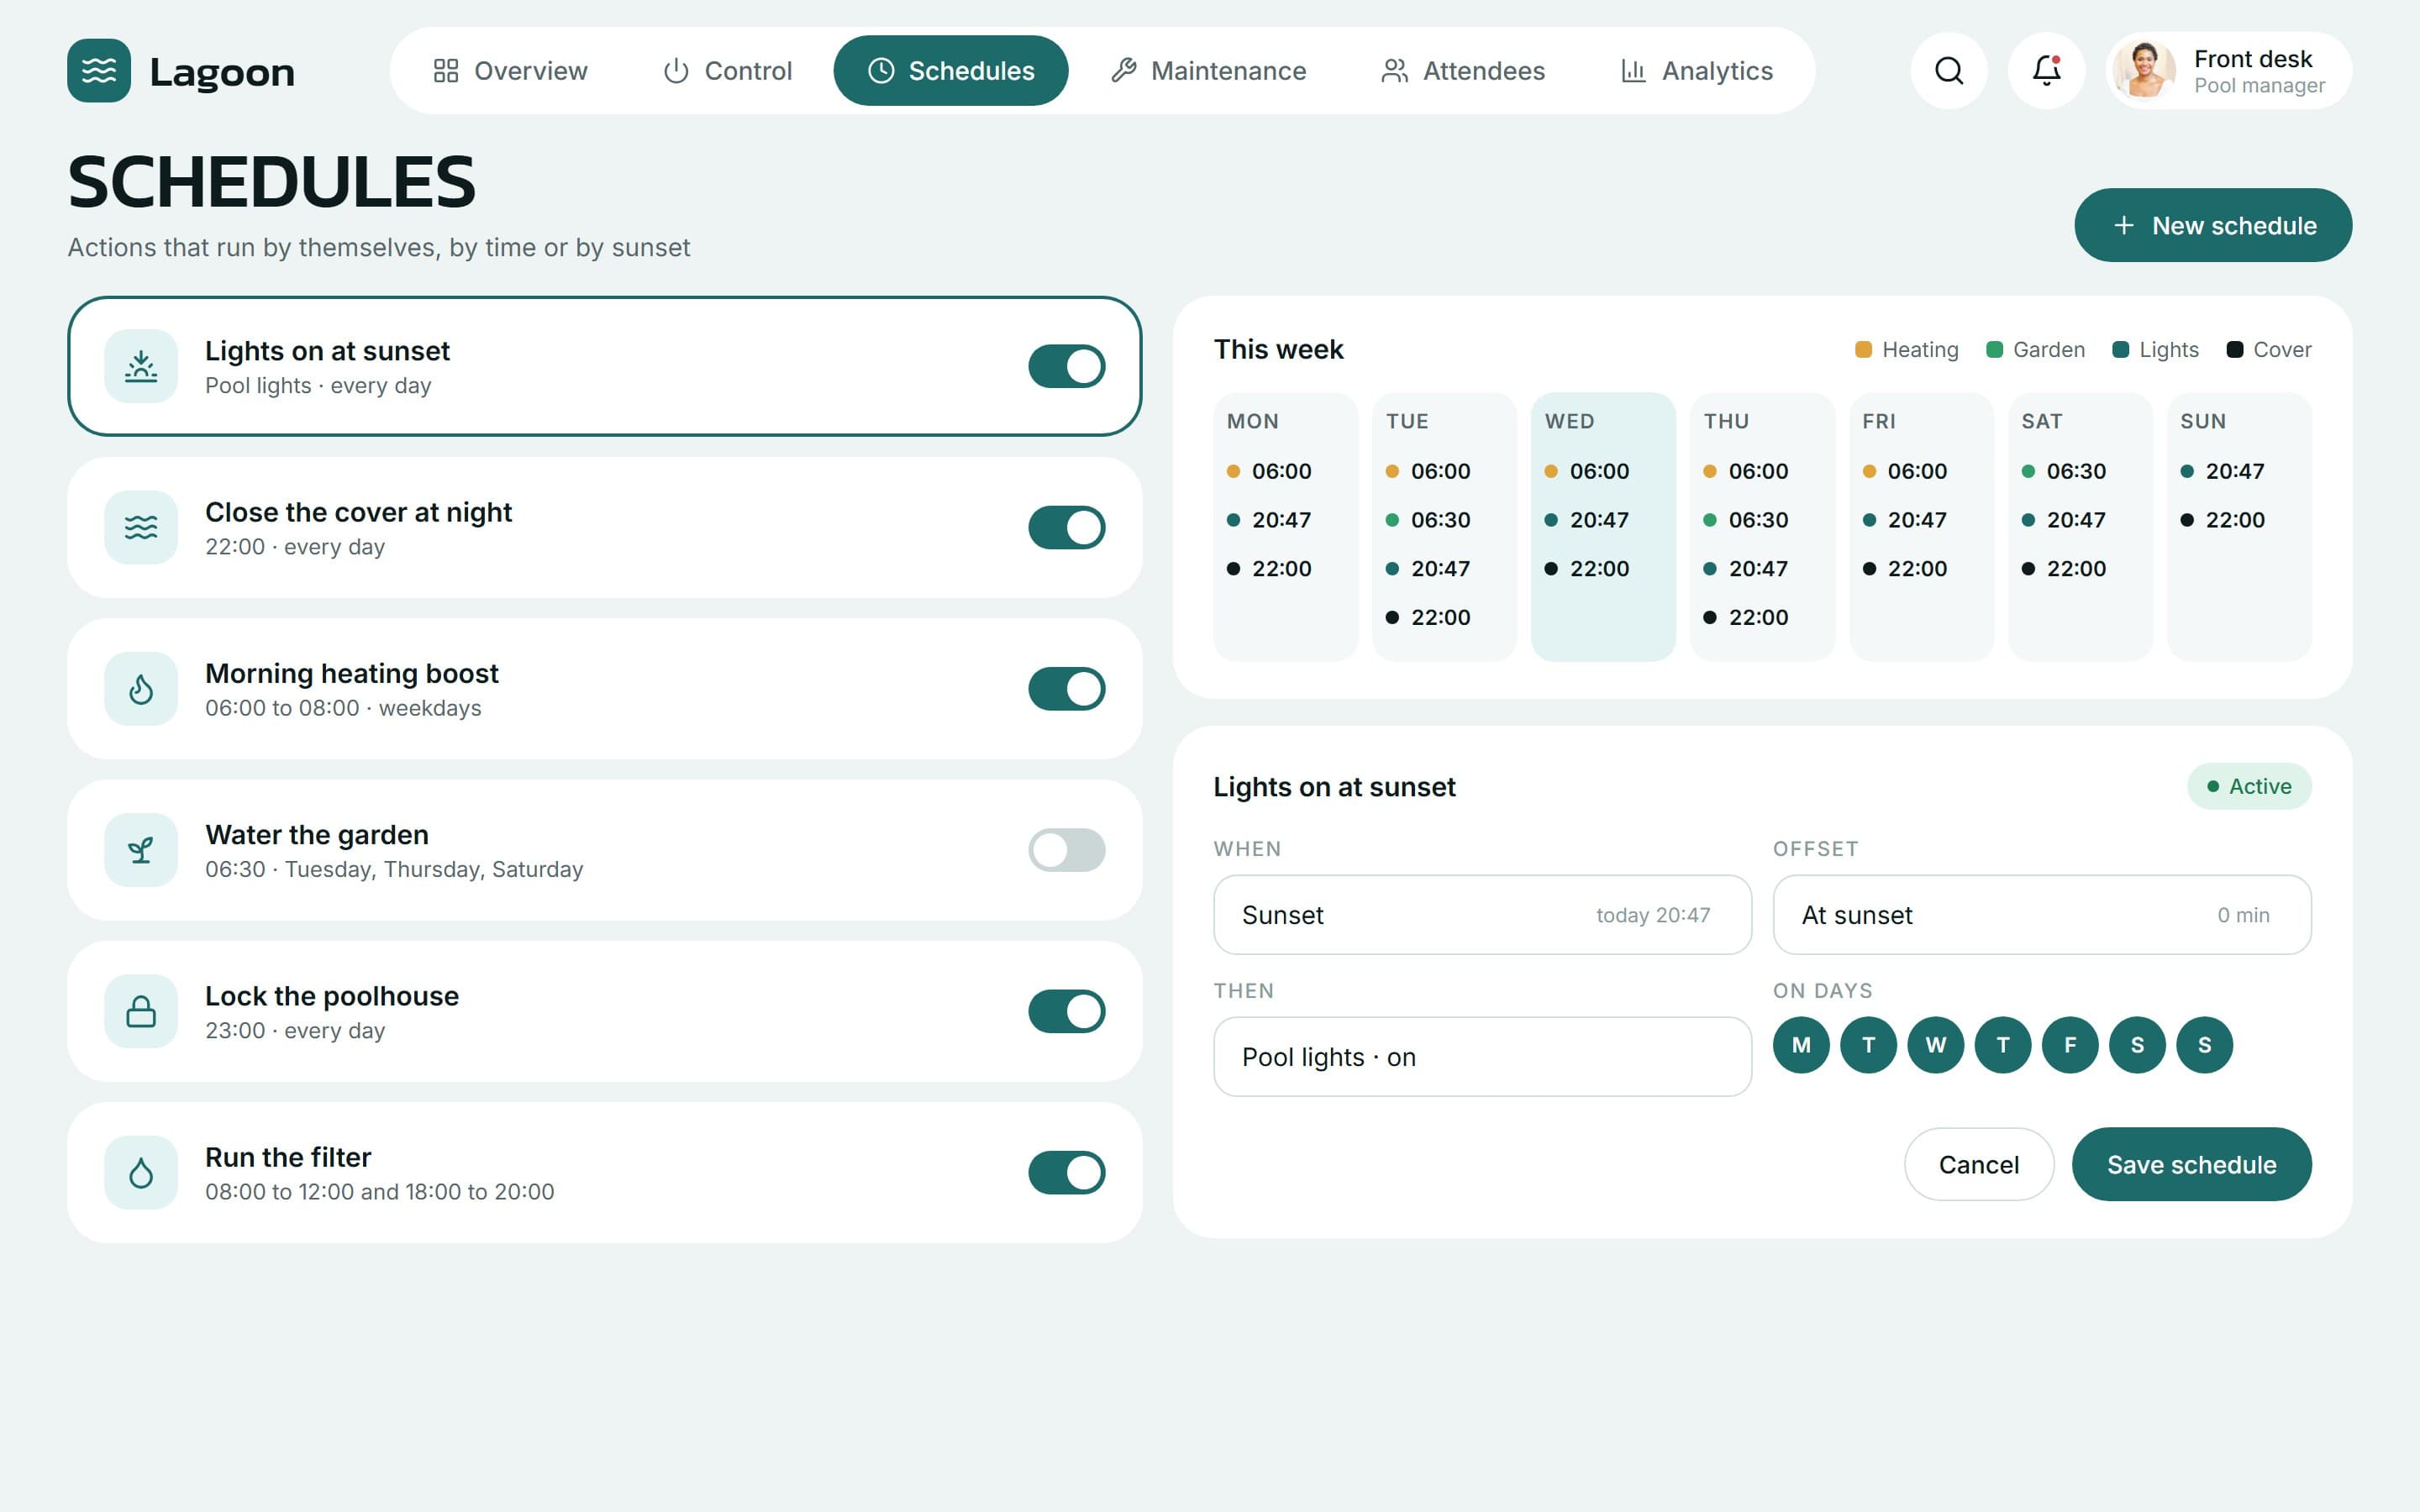The image size is (2420, 1512).
Task: Create a New schedule
Action: point(2213,226)
